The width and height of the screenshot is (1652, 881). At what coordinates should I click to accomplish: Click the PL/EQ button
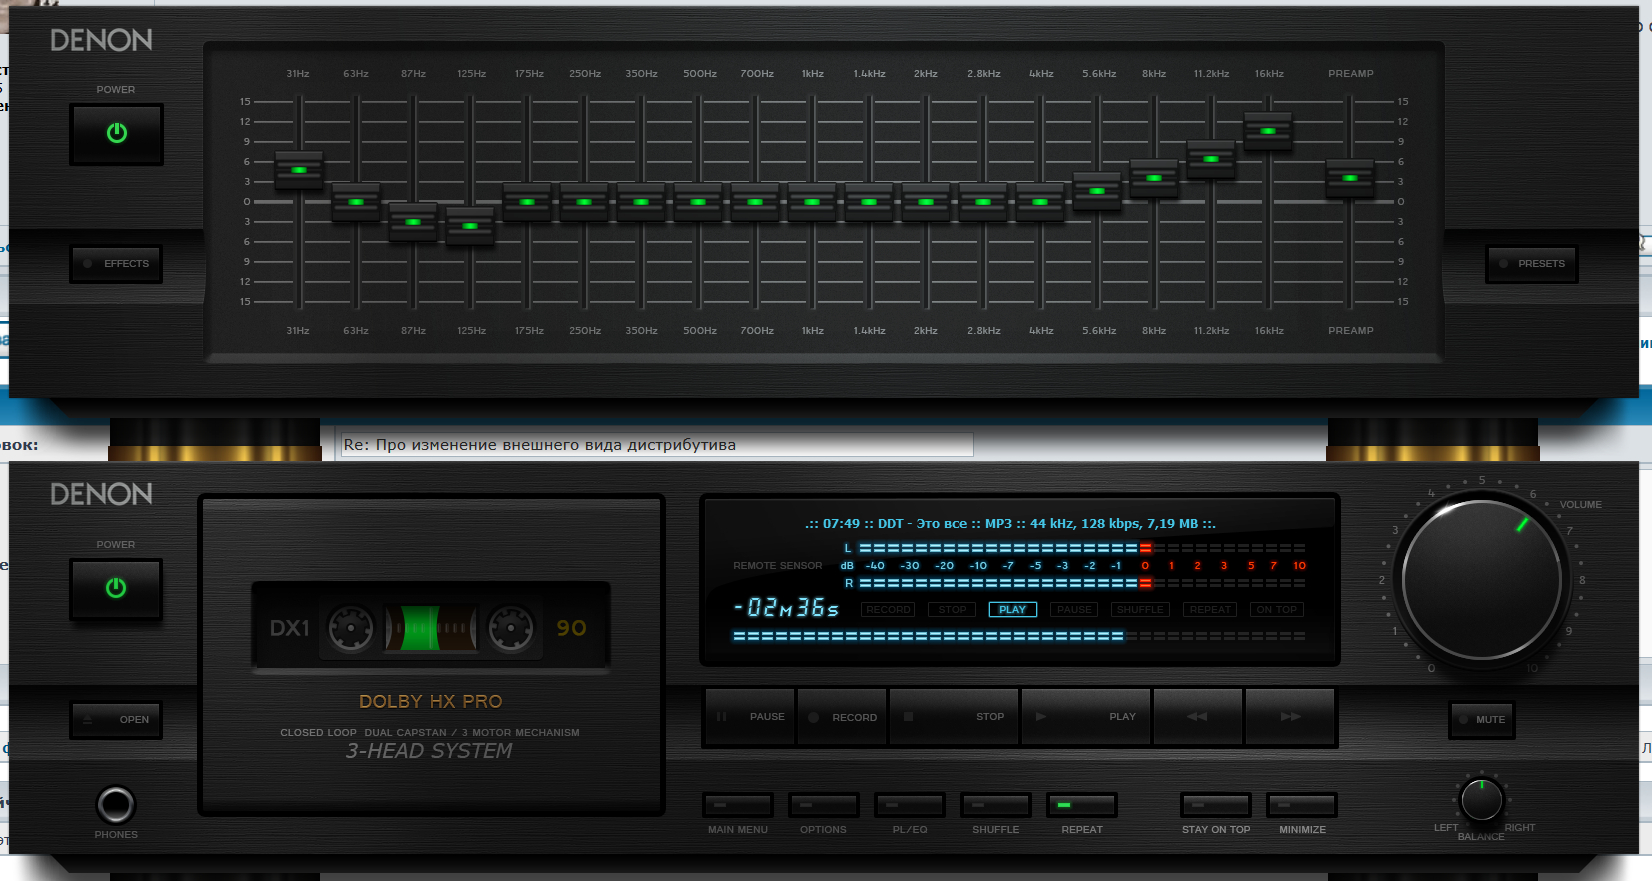[909, 805]
